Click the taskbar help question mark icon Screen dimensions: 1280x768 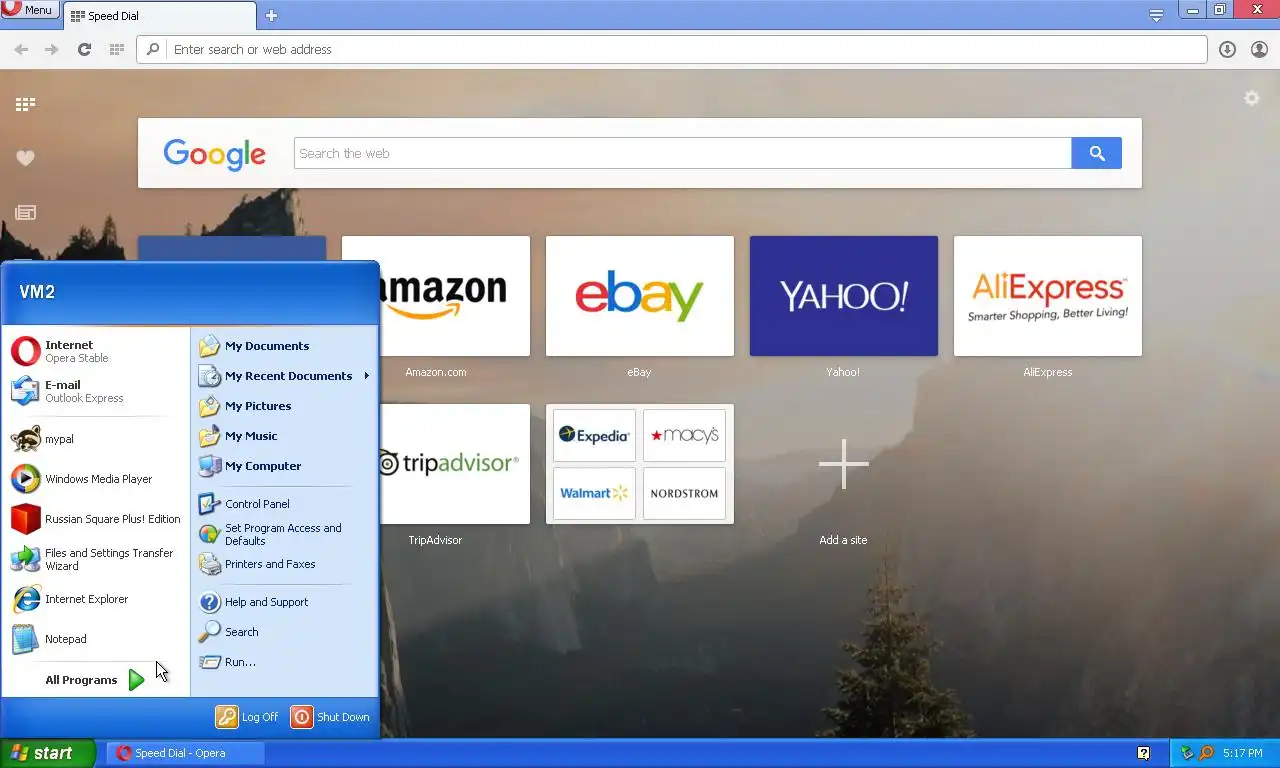point(1144,753)
